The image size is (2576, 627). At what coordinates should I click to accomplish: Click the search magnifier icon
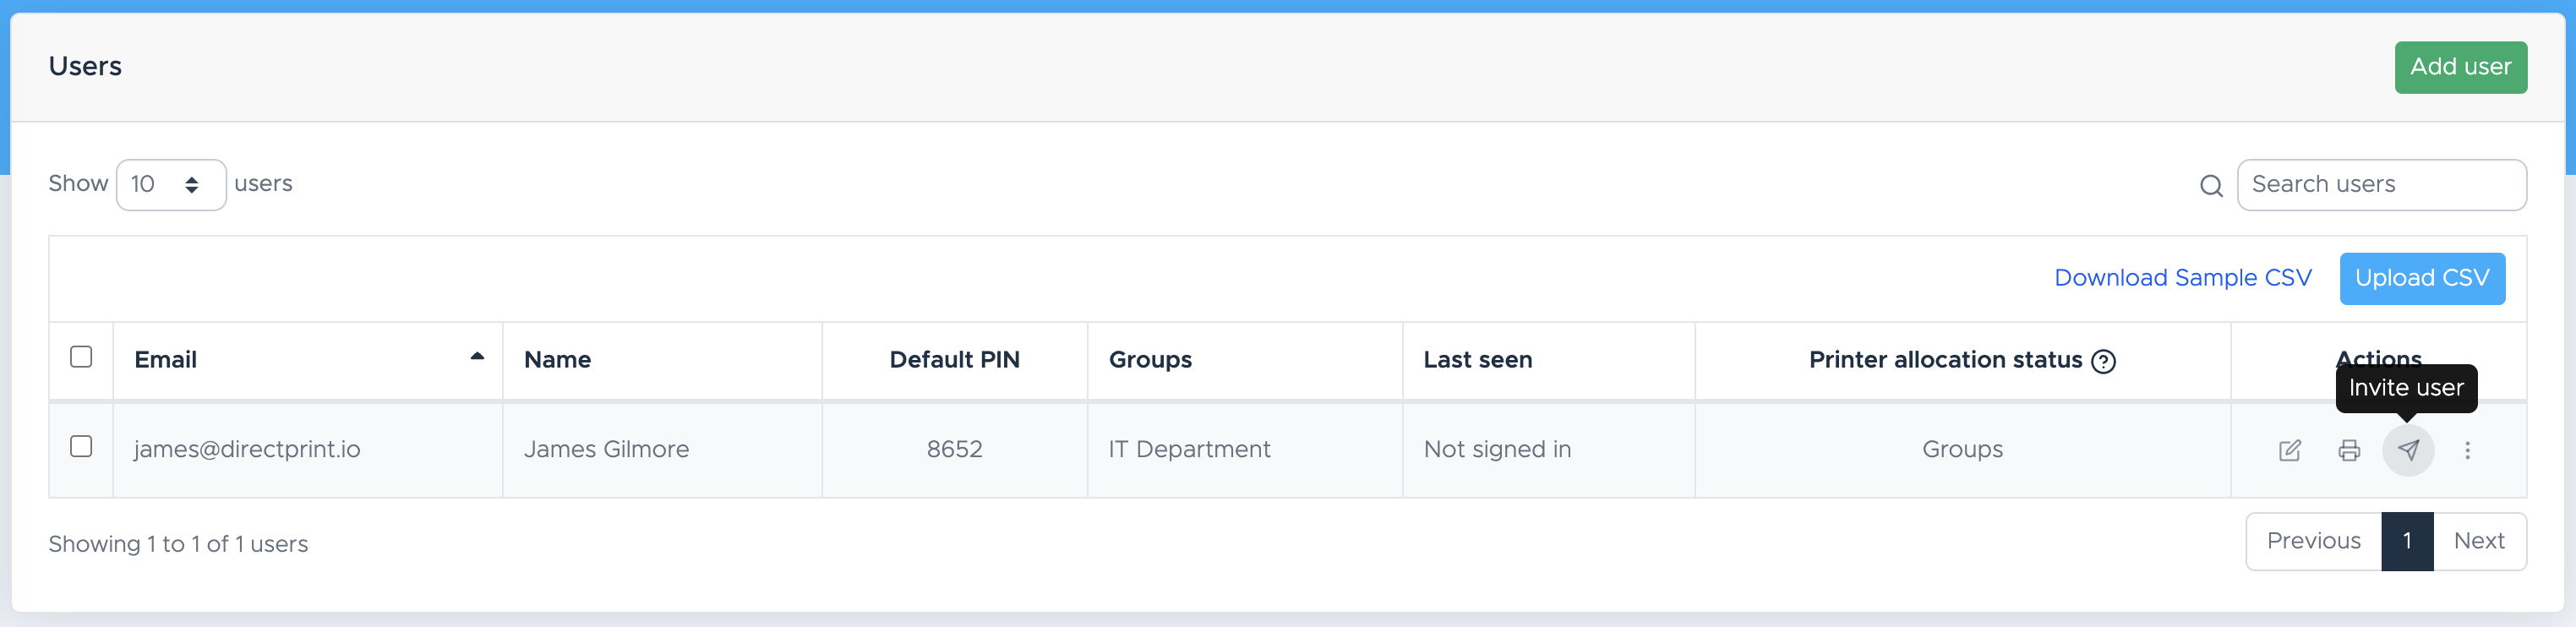tap(2211, 186)
